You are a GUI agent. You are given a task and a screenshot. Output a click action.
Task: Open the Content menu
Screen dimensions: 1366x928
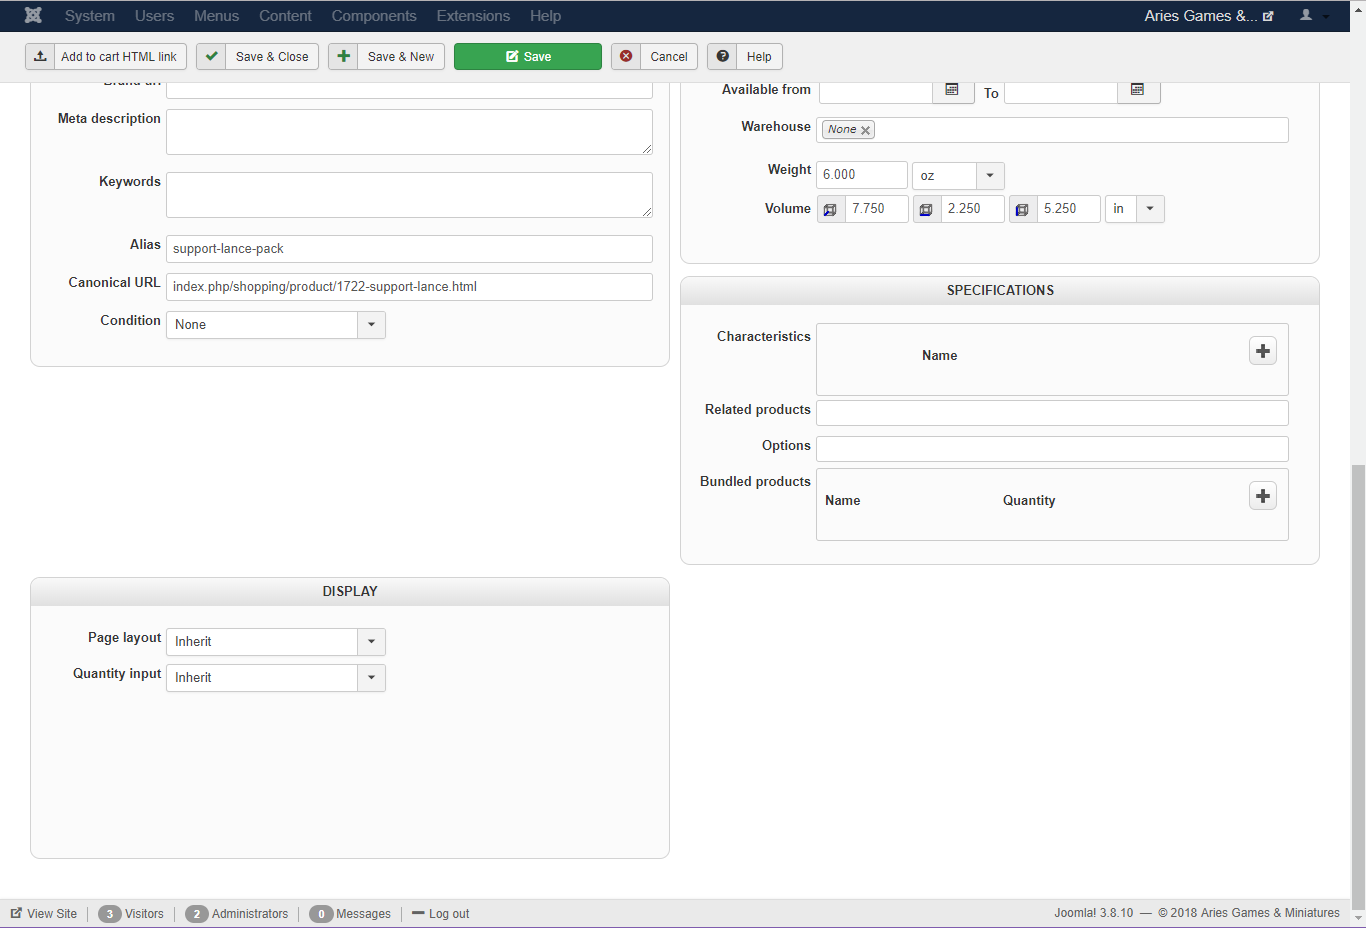click(x=285, y=16)
